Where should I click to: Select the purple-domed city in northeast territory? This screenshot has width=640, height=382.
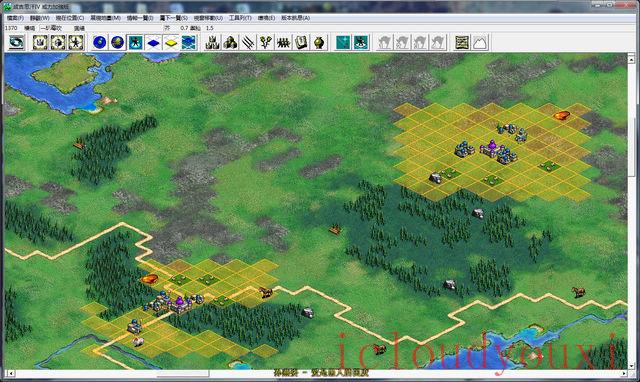(491, 149)
